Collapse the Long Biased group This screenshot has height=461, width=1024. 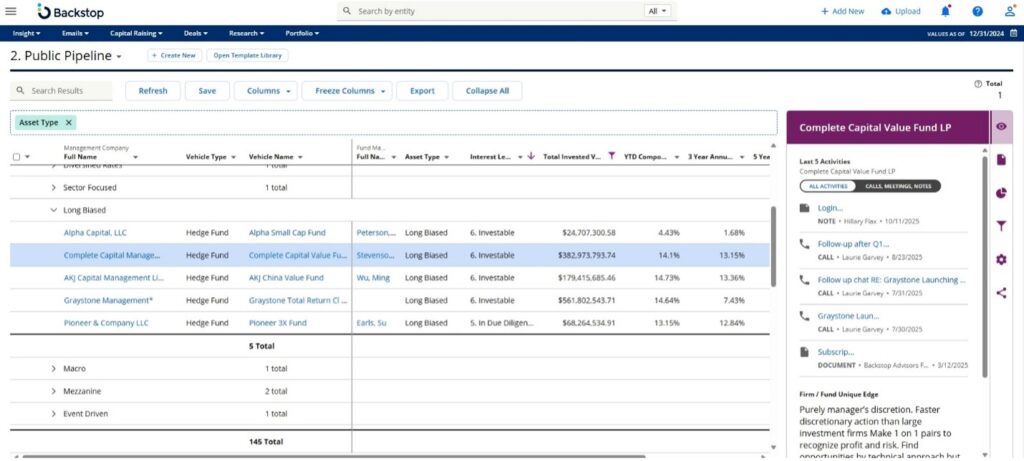tap(53, 210)
